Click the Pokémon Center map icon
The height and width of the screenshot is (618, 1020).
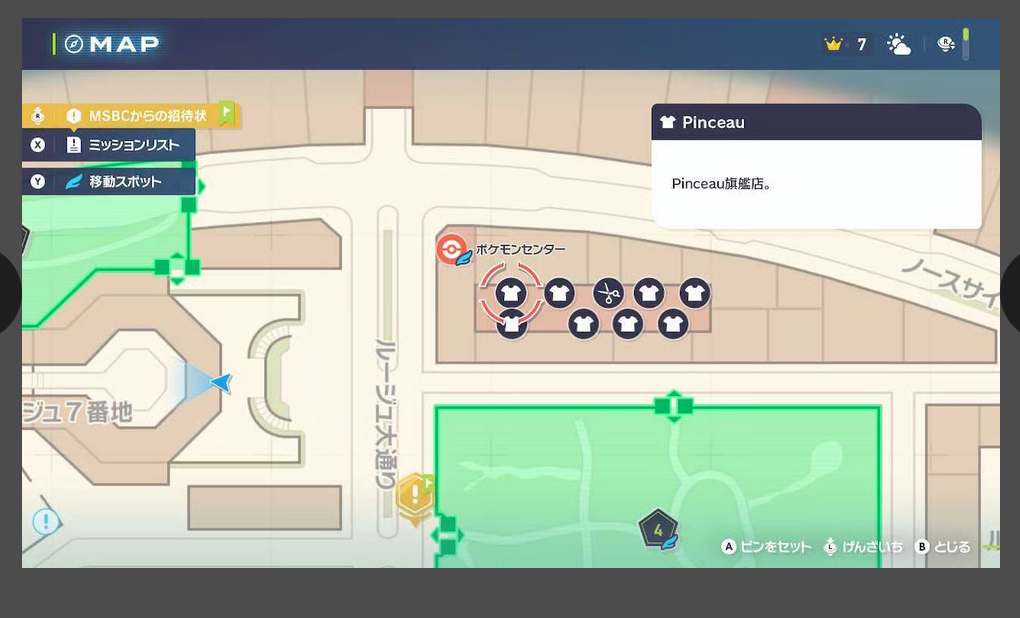452,249
